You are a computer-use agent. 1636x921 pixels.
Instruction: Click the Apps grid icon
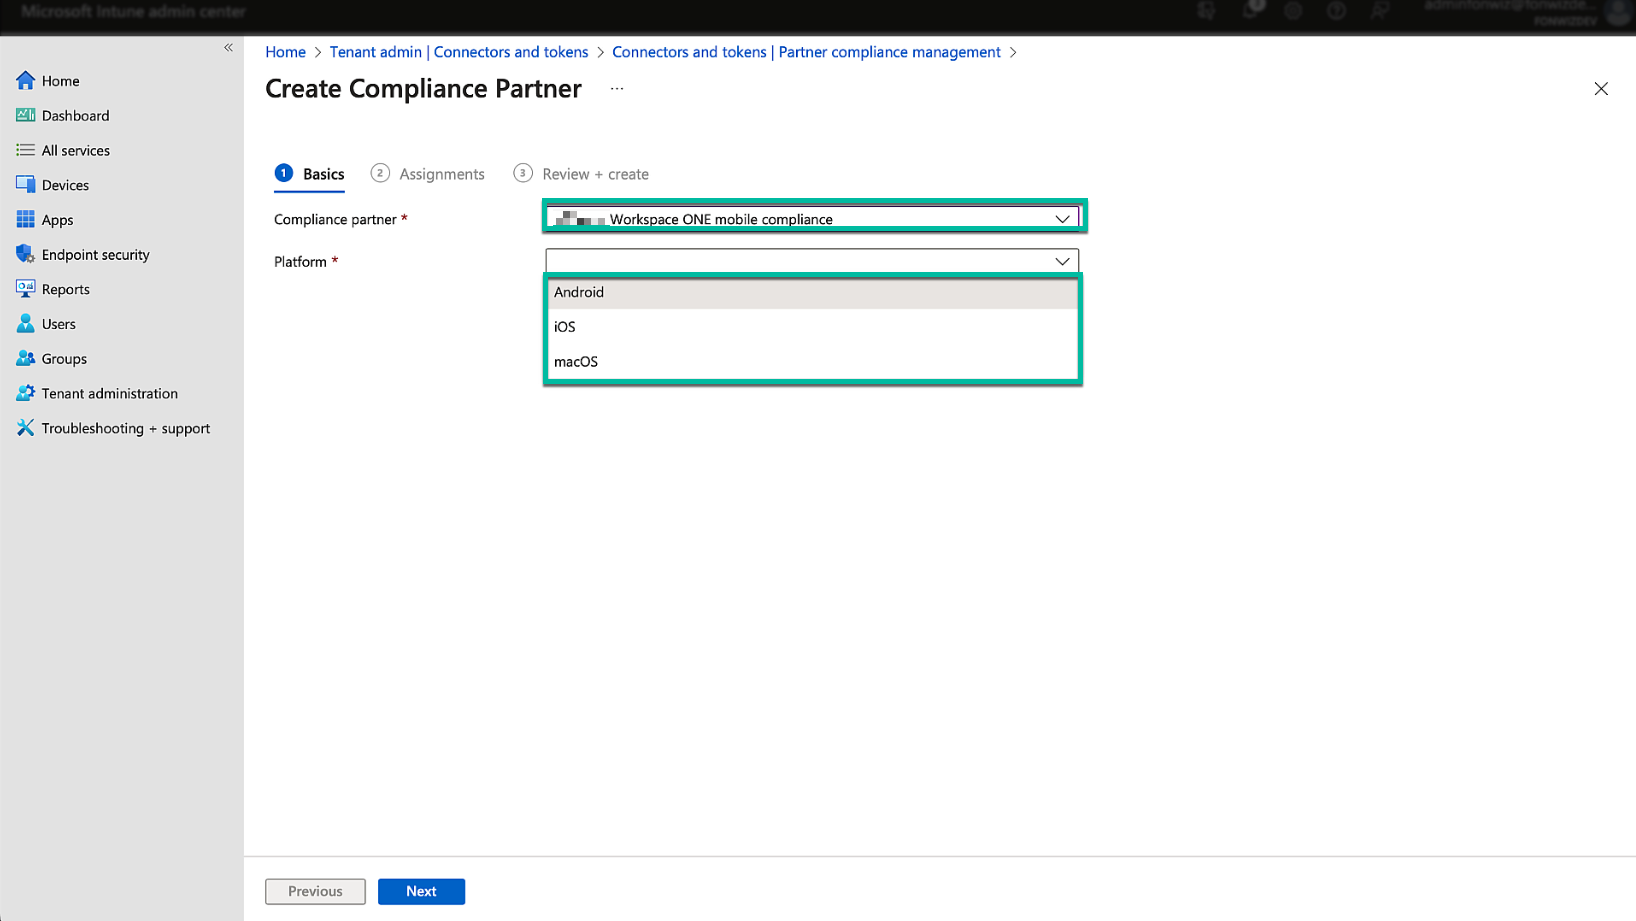click(25, 220)
